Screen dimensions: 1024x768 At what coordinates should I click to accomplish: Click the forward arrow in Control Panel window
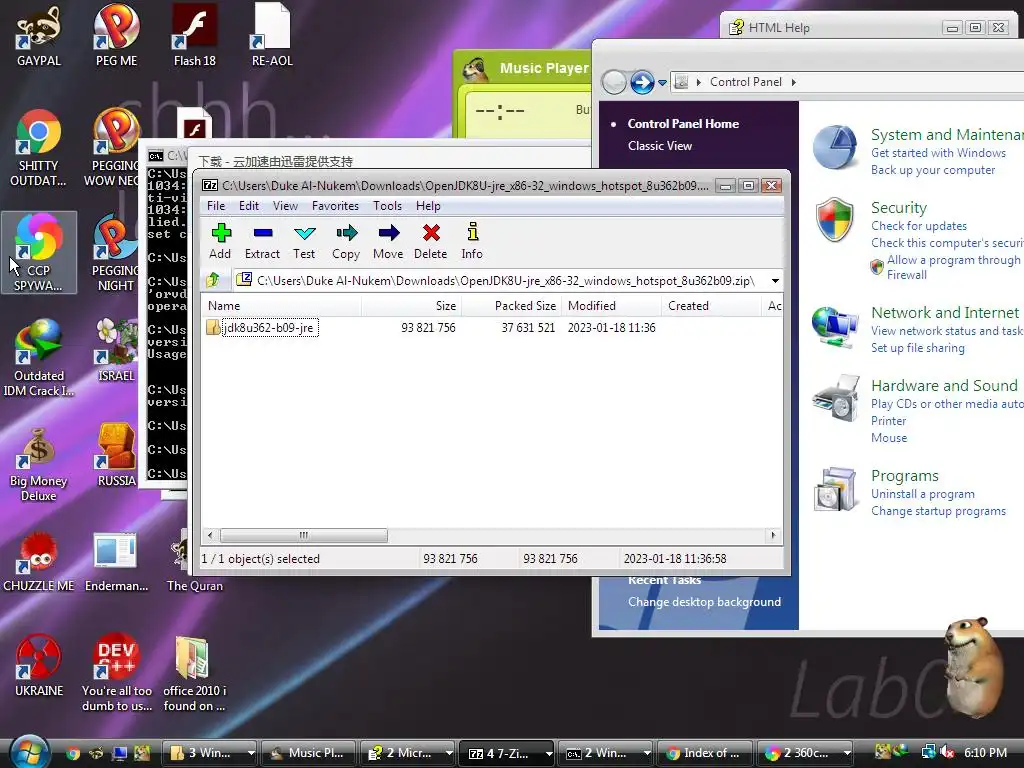(x=642, y=82)
